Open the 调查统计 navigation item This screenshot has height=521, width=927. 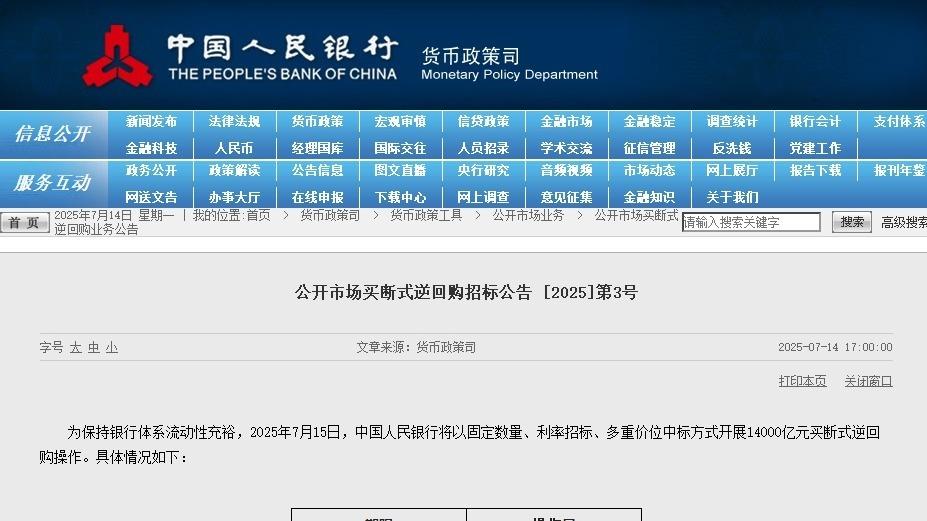(x=732, y=122)
